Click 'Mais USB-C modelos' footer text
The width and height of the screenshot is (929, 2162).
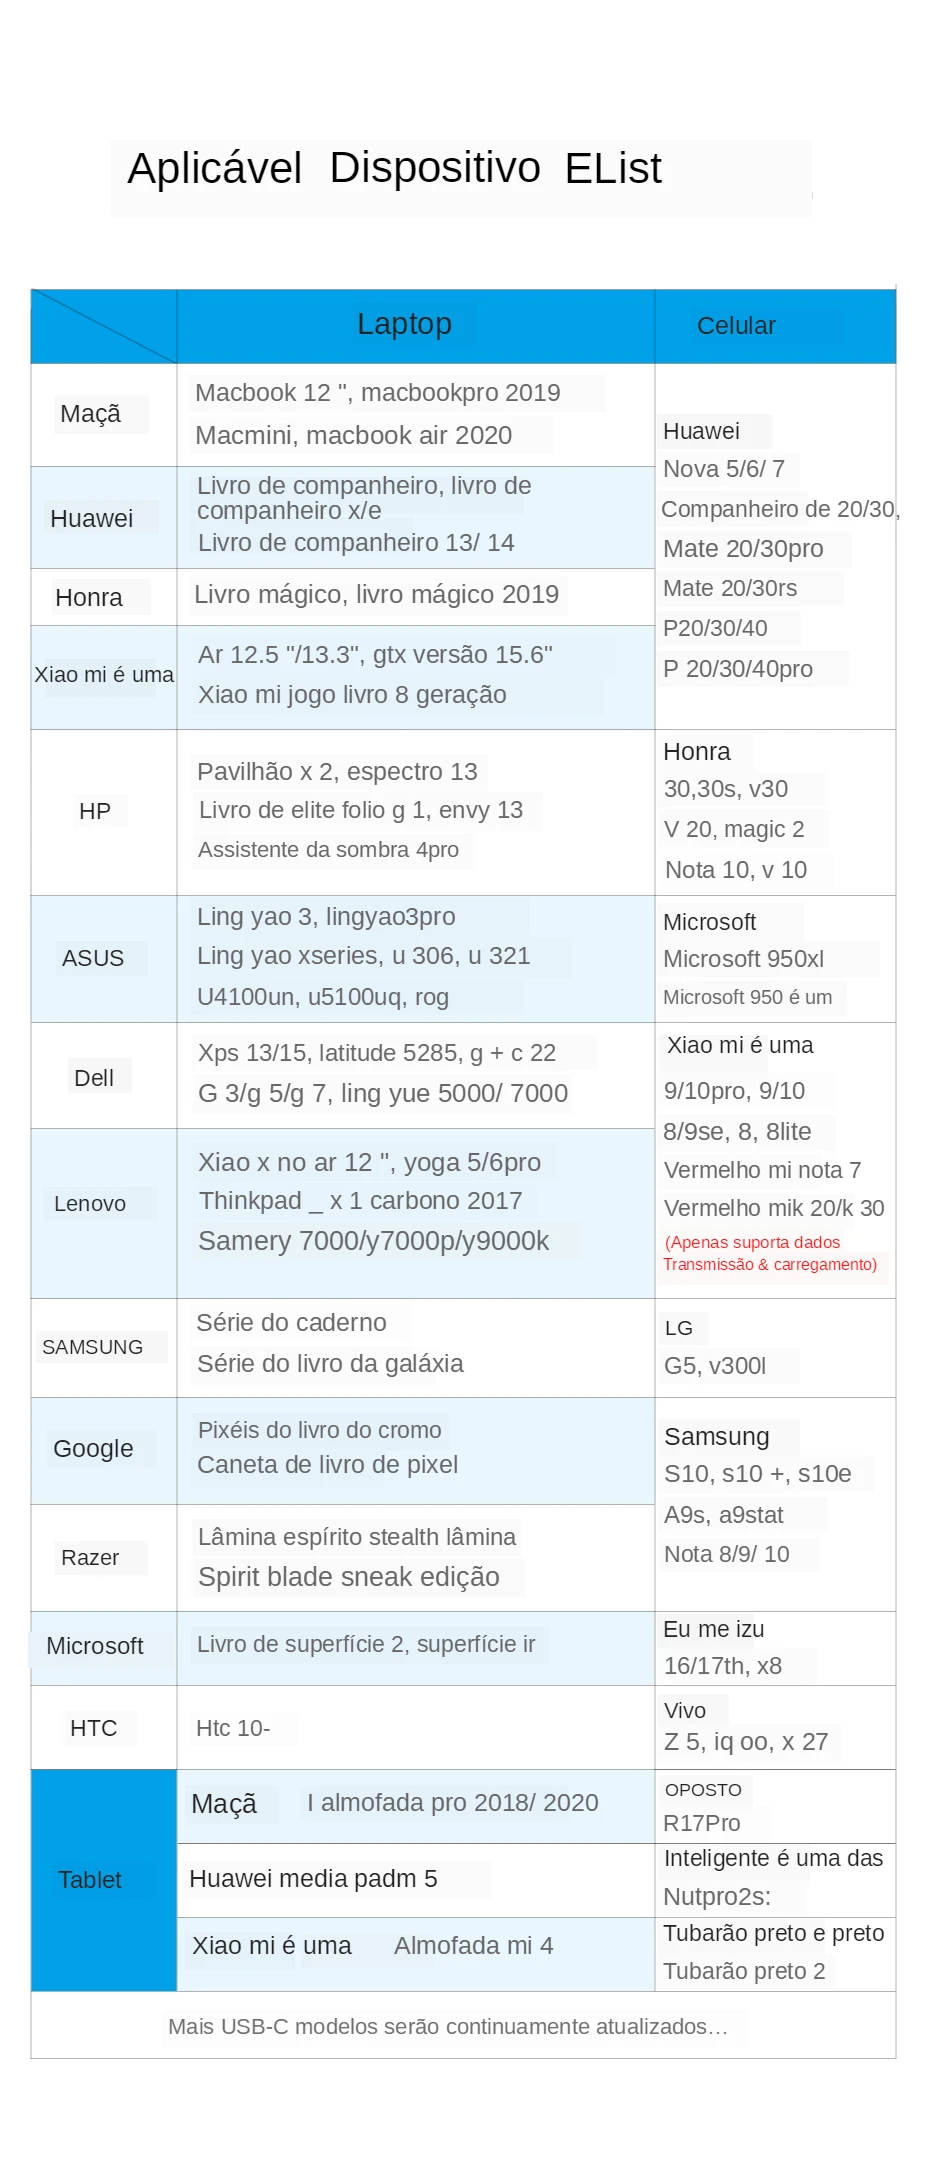click(x=448, y=2026)
